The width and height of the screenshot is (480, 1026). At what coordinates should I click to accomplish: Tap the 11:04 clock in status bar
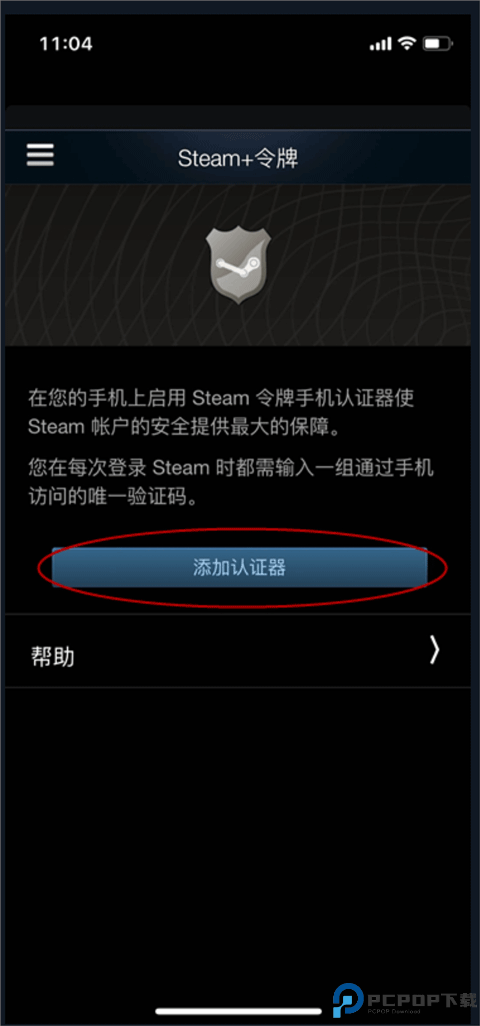[66, 44]
